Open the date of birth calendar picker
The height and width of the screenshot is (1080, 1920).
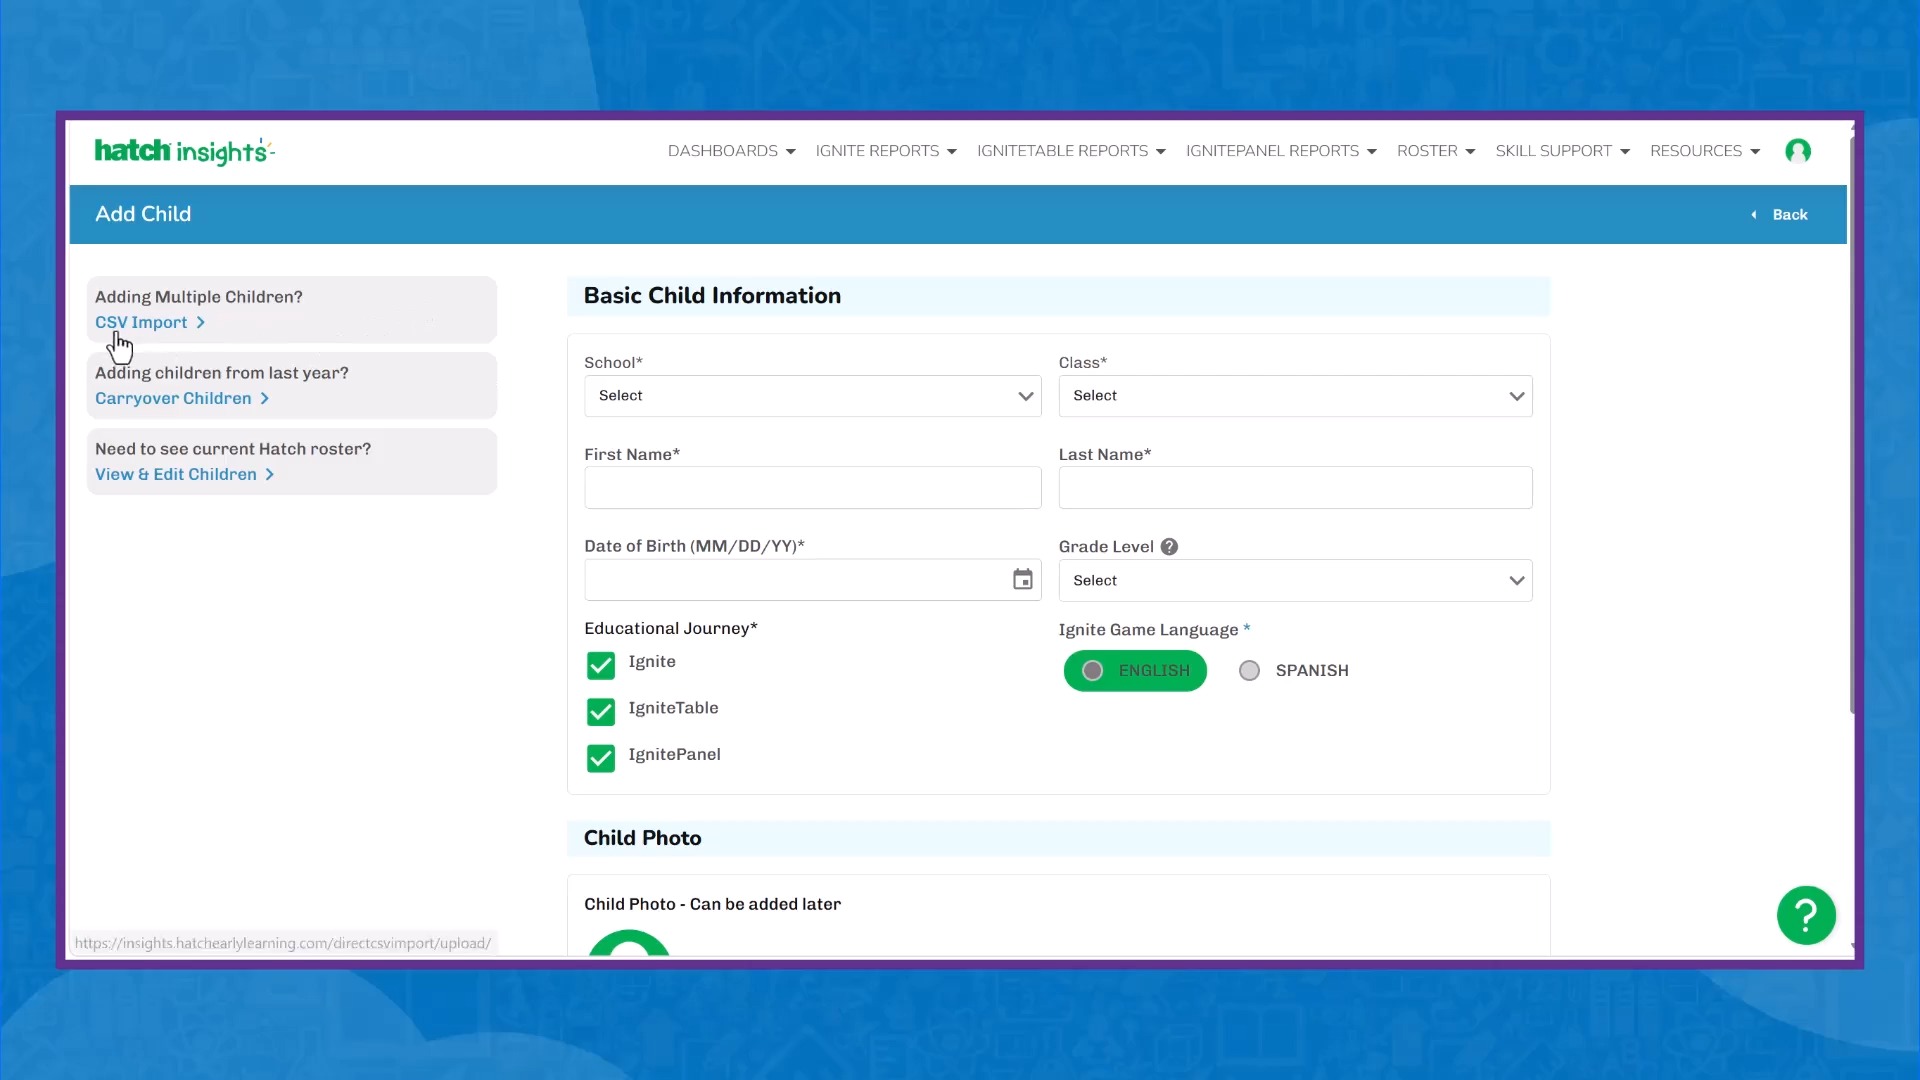[1022, 580]
